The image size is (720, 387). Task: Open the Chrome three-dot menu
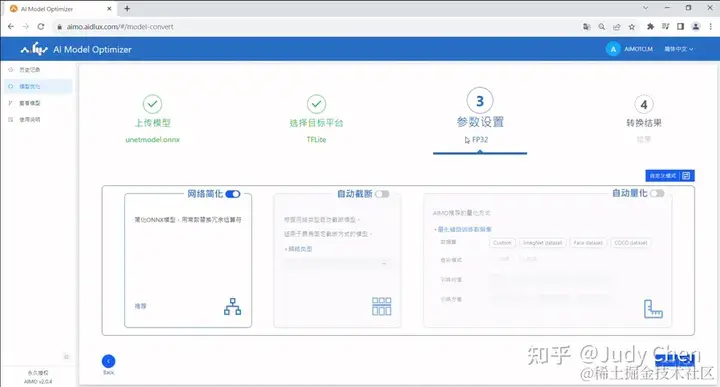click(710, 27)
